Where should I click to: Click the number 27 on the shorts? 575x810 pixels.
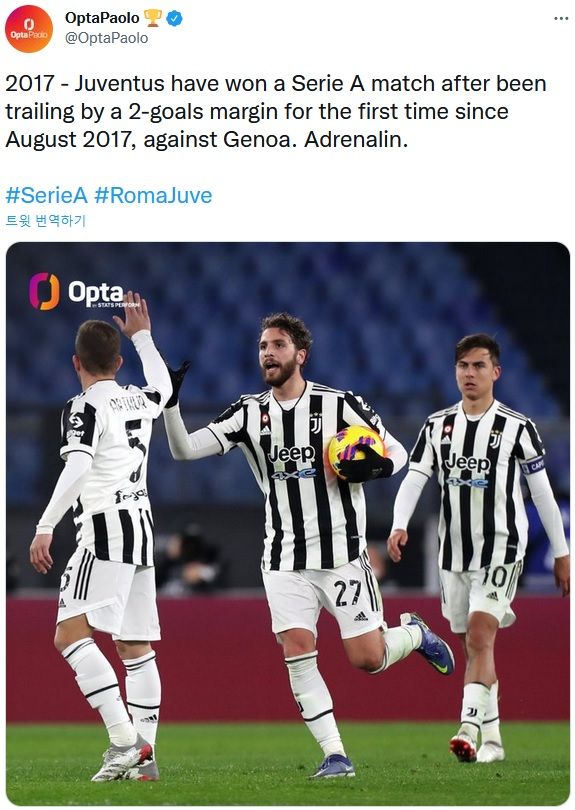click(347, 592)
